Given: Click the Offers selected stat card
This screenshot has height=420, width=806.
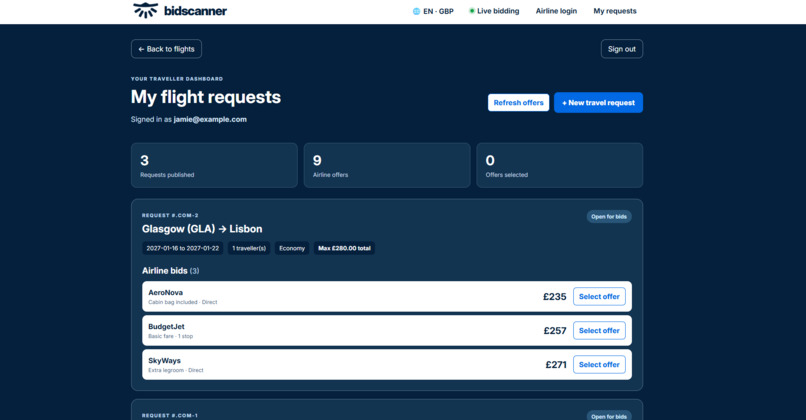Looking at the screenshot, I should click(x=559, y=165).
